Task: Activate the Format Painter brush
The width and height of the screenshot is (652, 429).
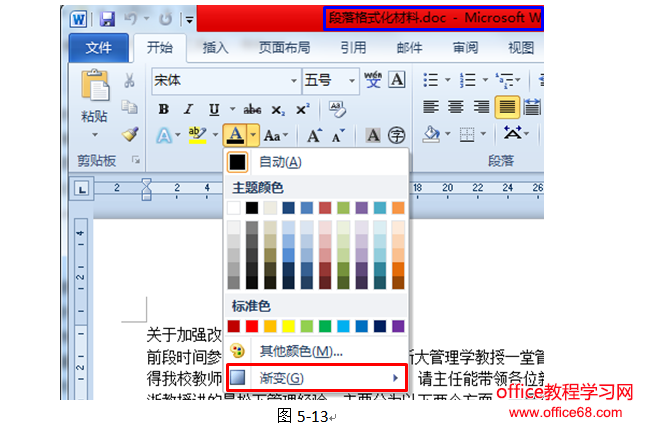Action: pyautogui.click(x=130, y=134)
